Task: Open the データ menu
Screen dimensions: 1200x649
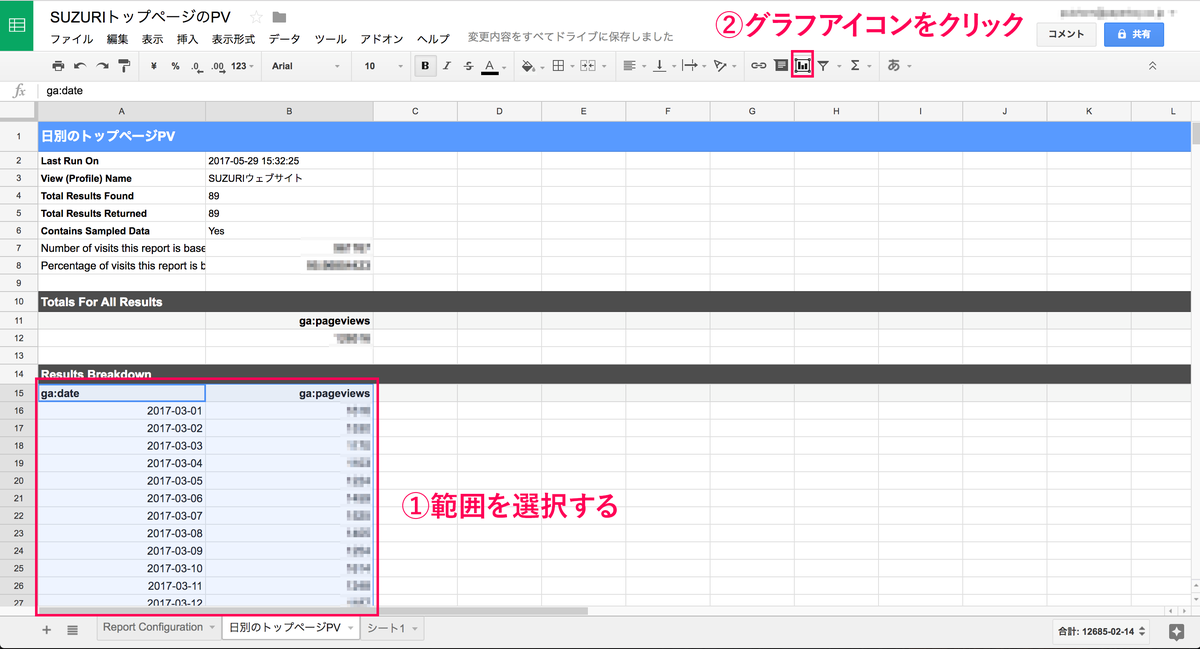Action: [x=284, y=39]
